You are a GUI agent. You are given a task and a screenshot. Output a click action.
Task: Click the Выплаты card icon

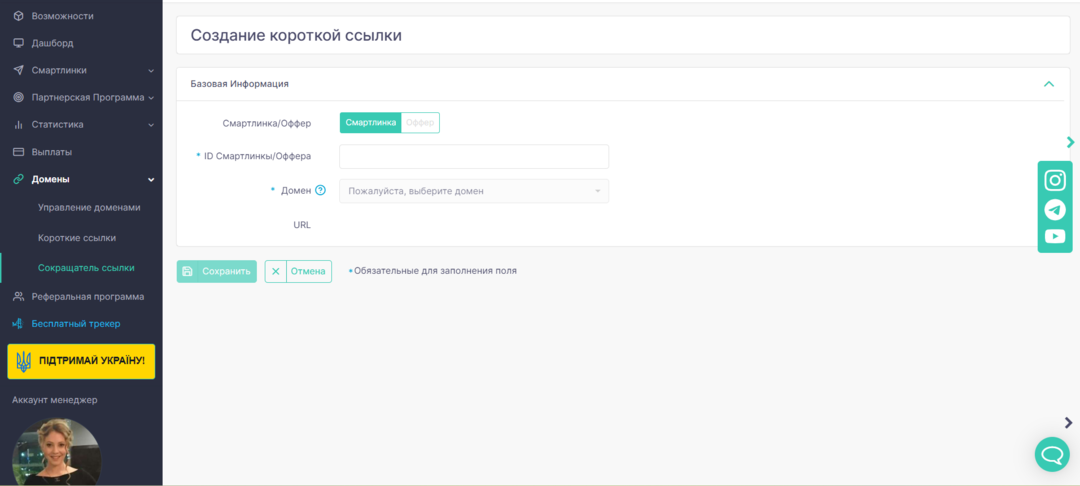(x=18, y=152)
